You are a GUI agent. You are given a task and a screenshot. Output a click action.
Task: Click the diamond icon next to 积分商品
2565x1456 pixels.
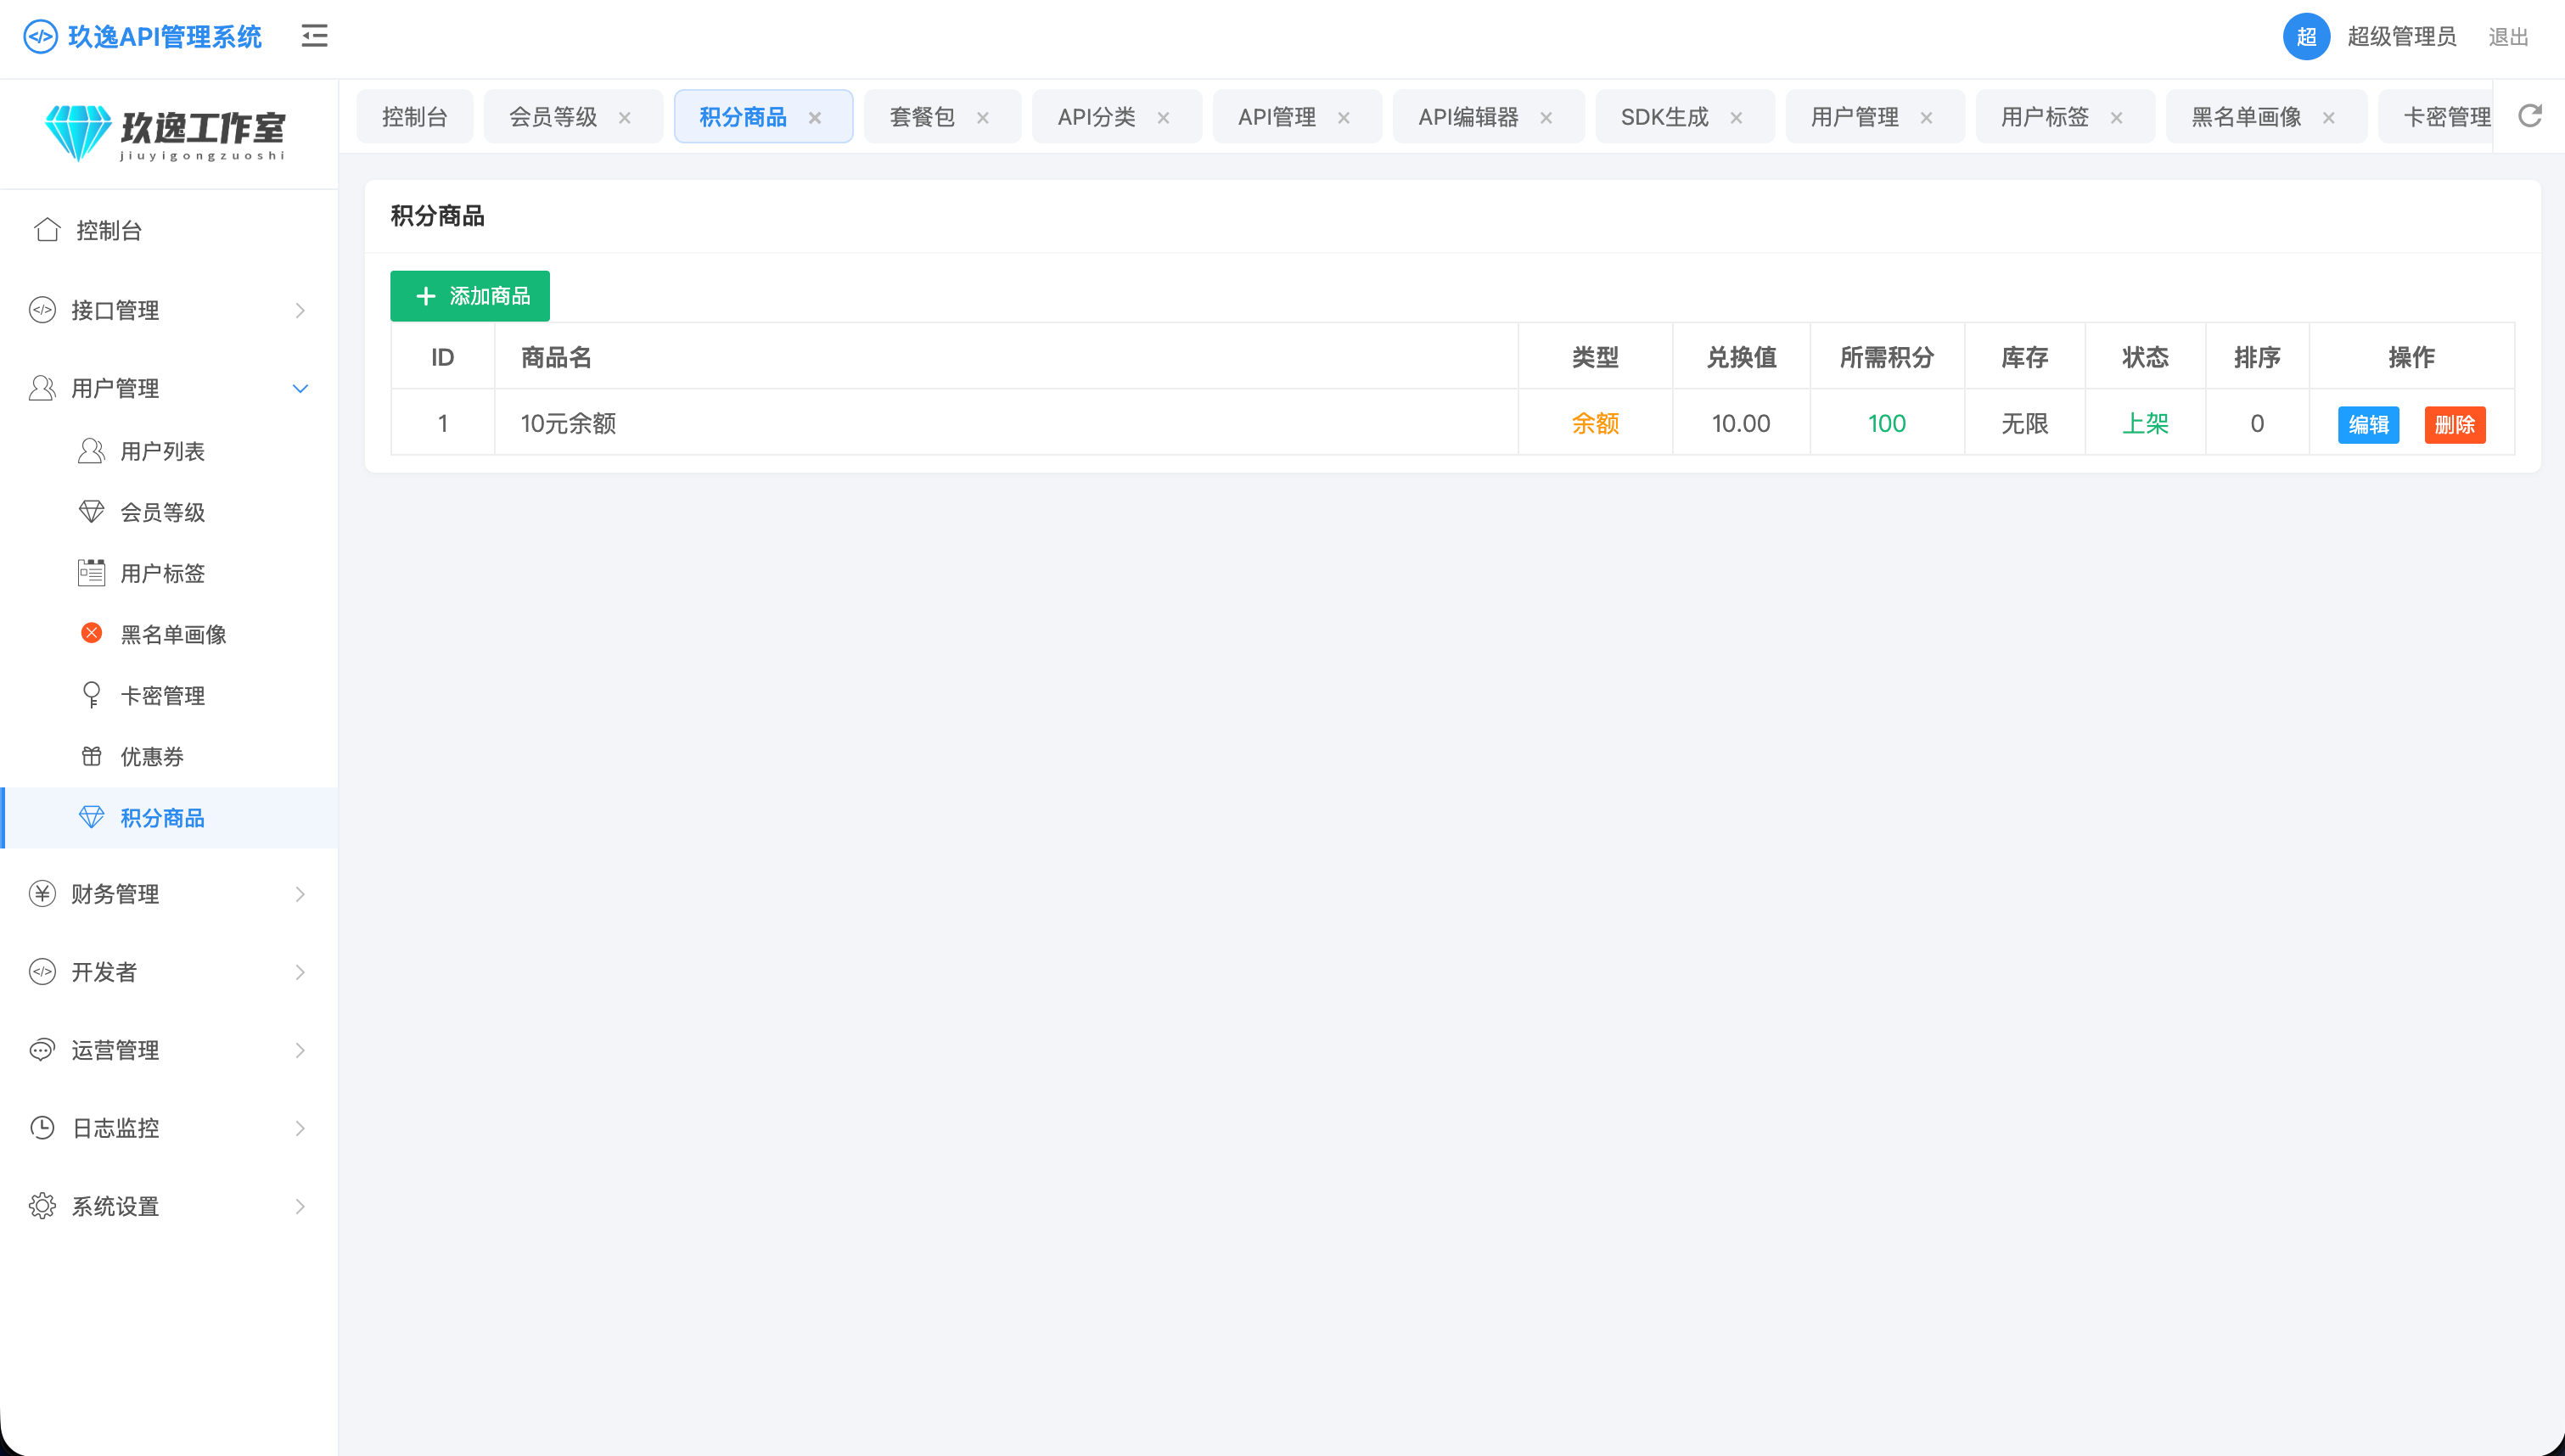91,817
